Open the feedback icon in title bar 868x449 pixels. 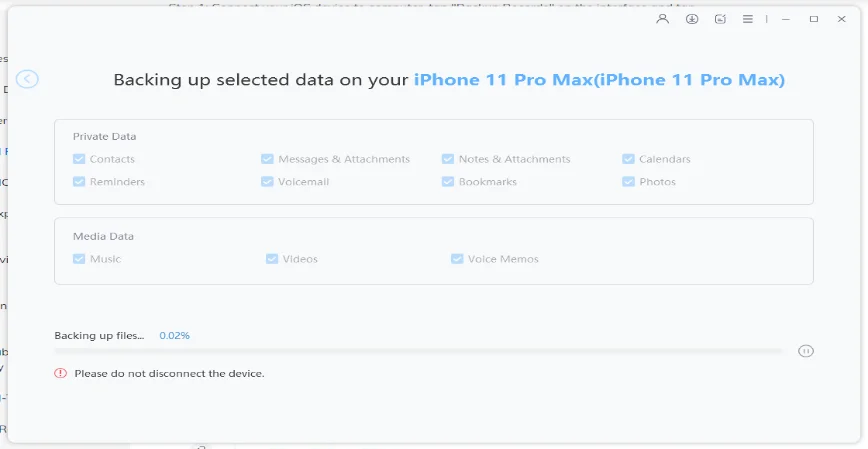point(720,19)
